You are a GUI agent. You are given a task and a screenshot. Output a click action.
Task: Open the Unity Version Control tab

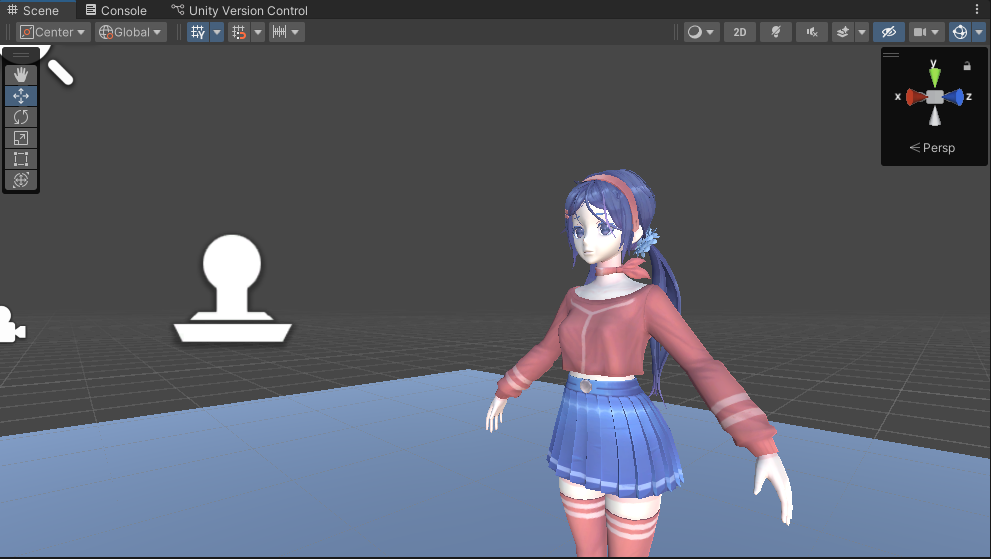tap(240, 10)
